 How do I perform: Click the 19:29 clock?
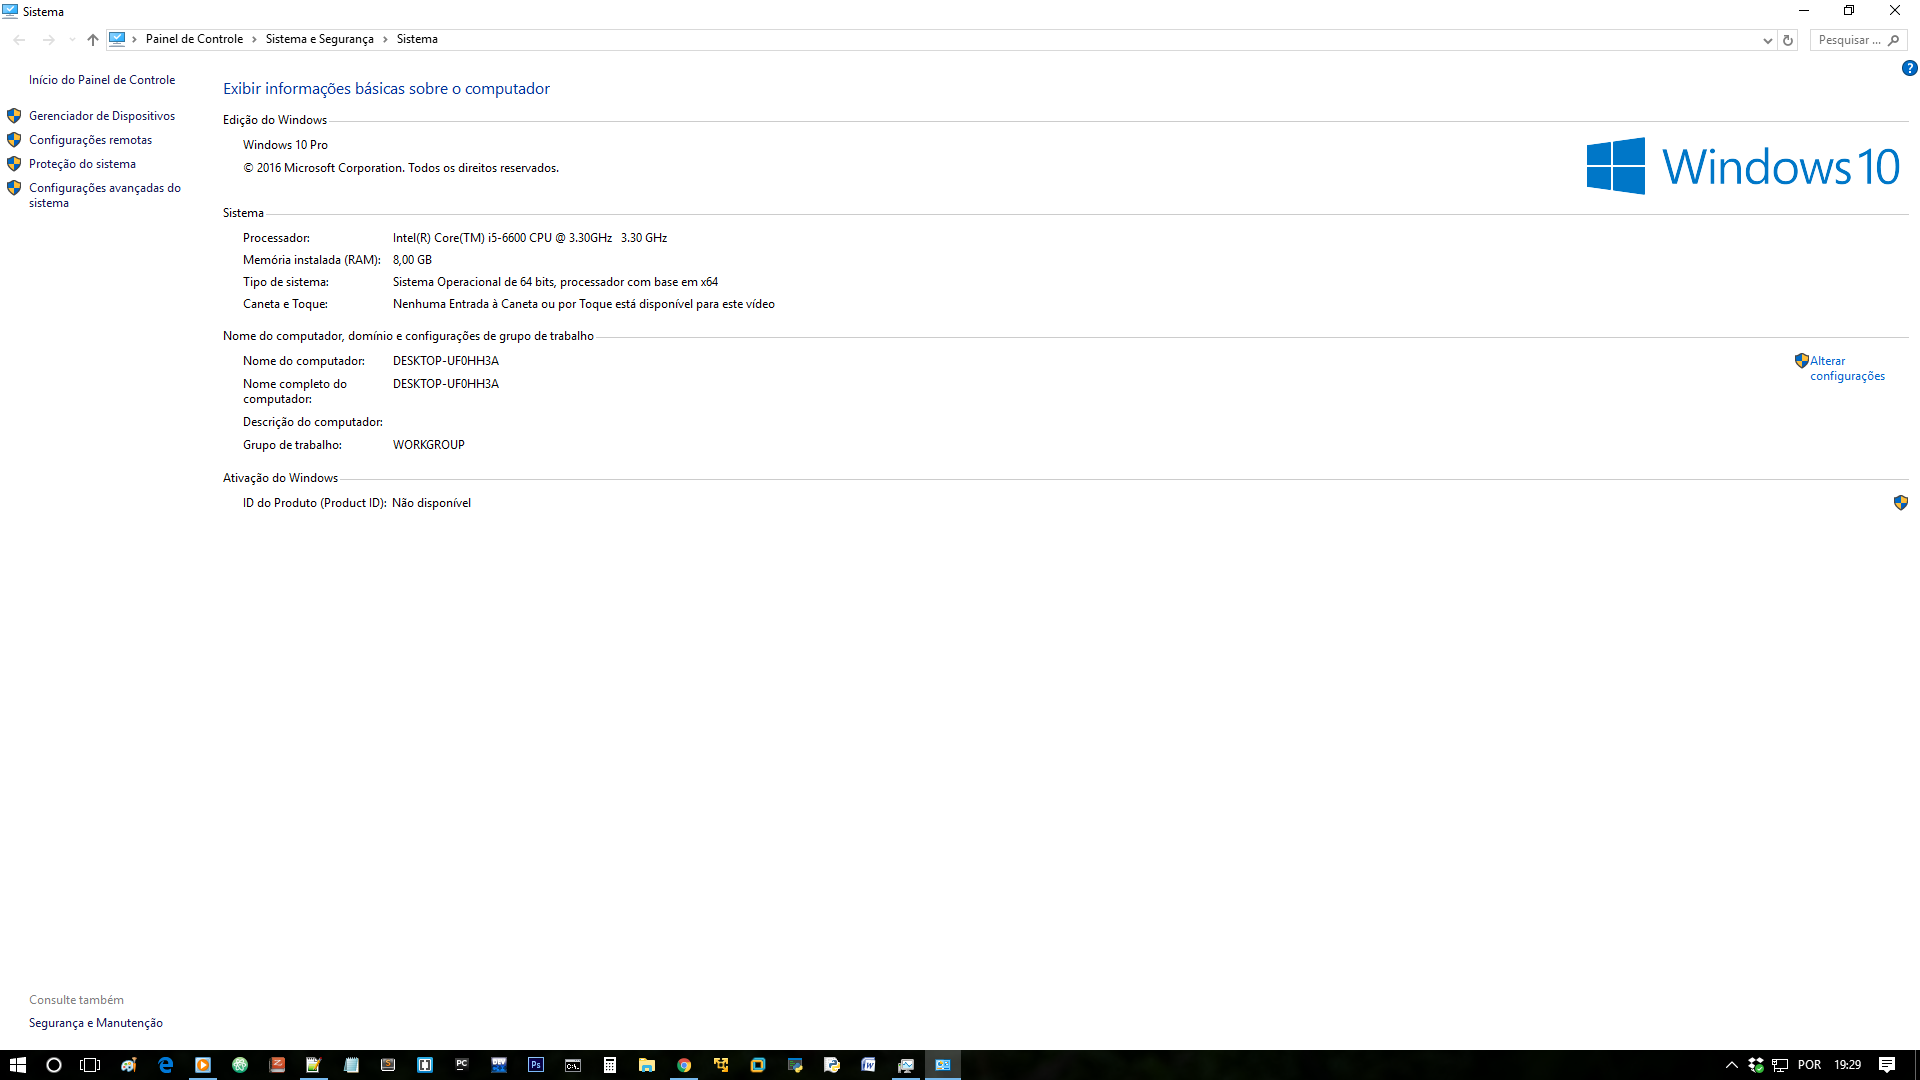[x=1848, y=1065]
